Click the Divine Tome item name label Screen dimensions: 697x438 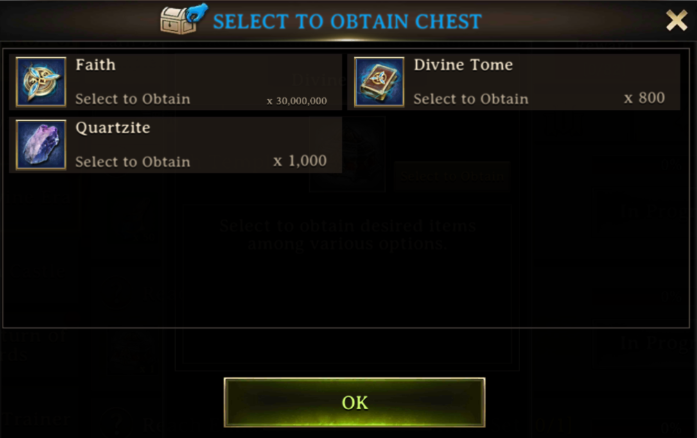pos(463,65)
